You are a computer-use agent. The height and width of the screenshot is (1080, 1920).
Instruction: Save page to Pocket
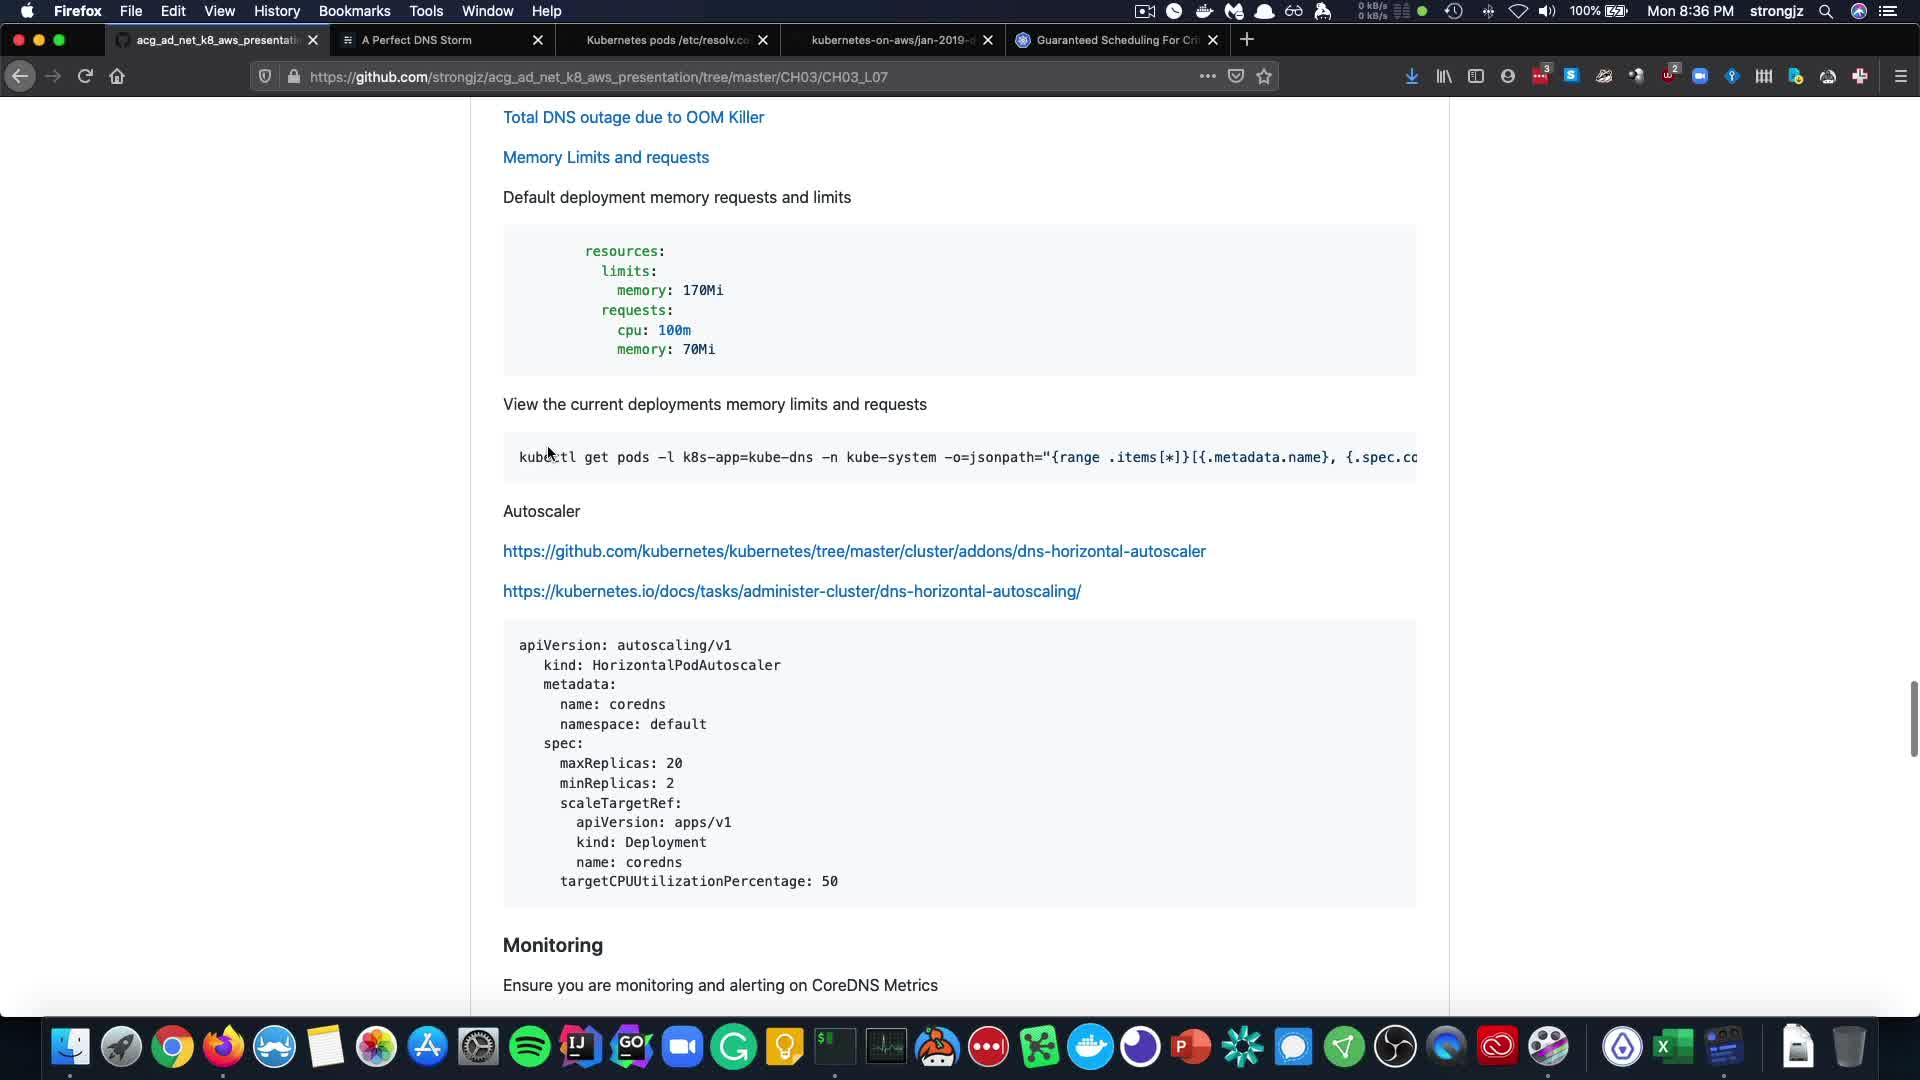tap(1236, 76)
